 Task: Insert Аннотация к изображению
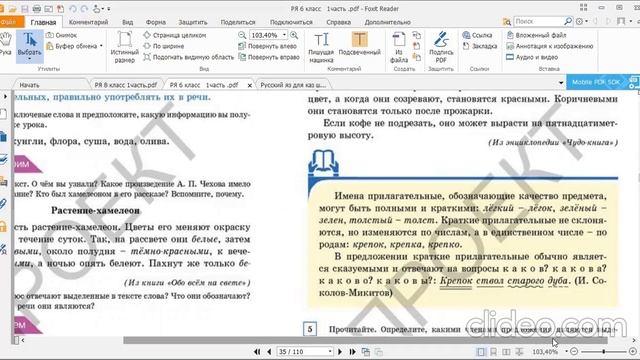549,46
